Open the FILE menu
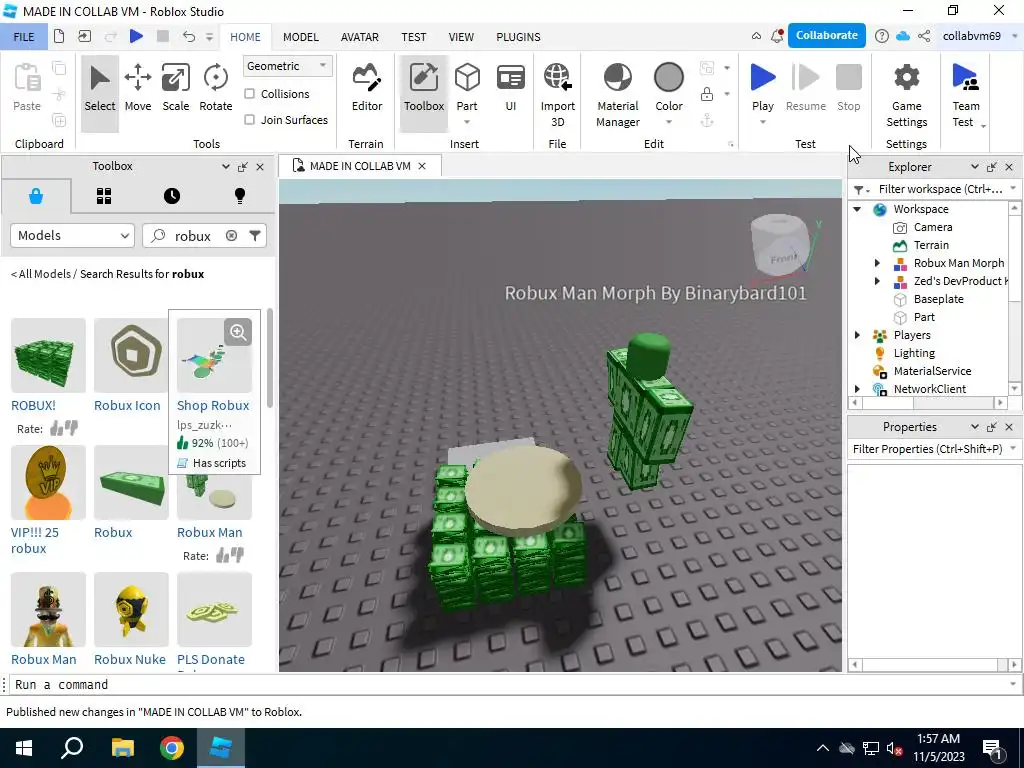 (x=24, y=37)
